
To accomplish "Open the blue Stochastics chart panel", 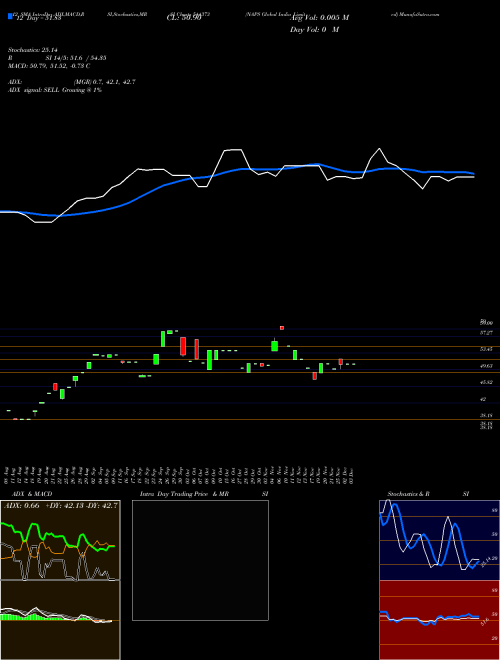I will (x=439, y=540).
